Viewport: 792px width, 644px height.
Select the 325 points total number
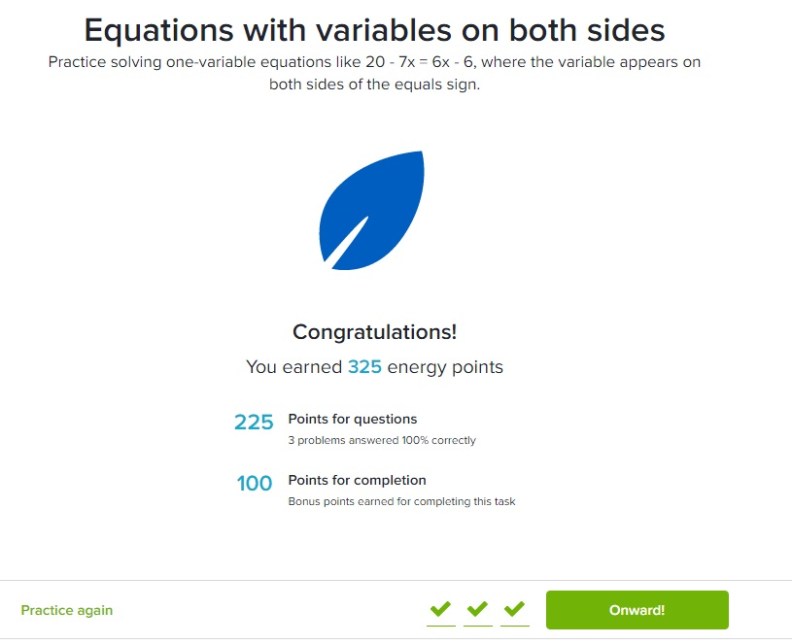365,367
